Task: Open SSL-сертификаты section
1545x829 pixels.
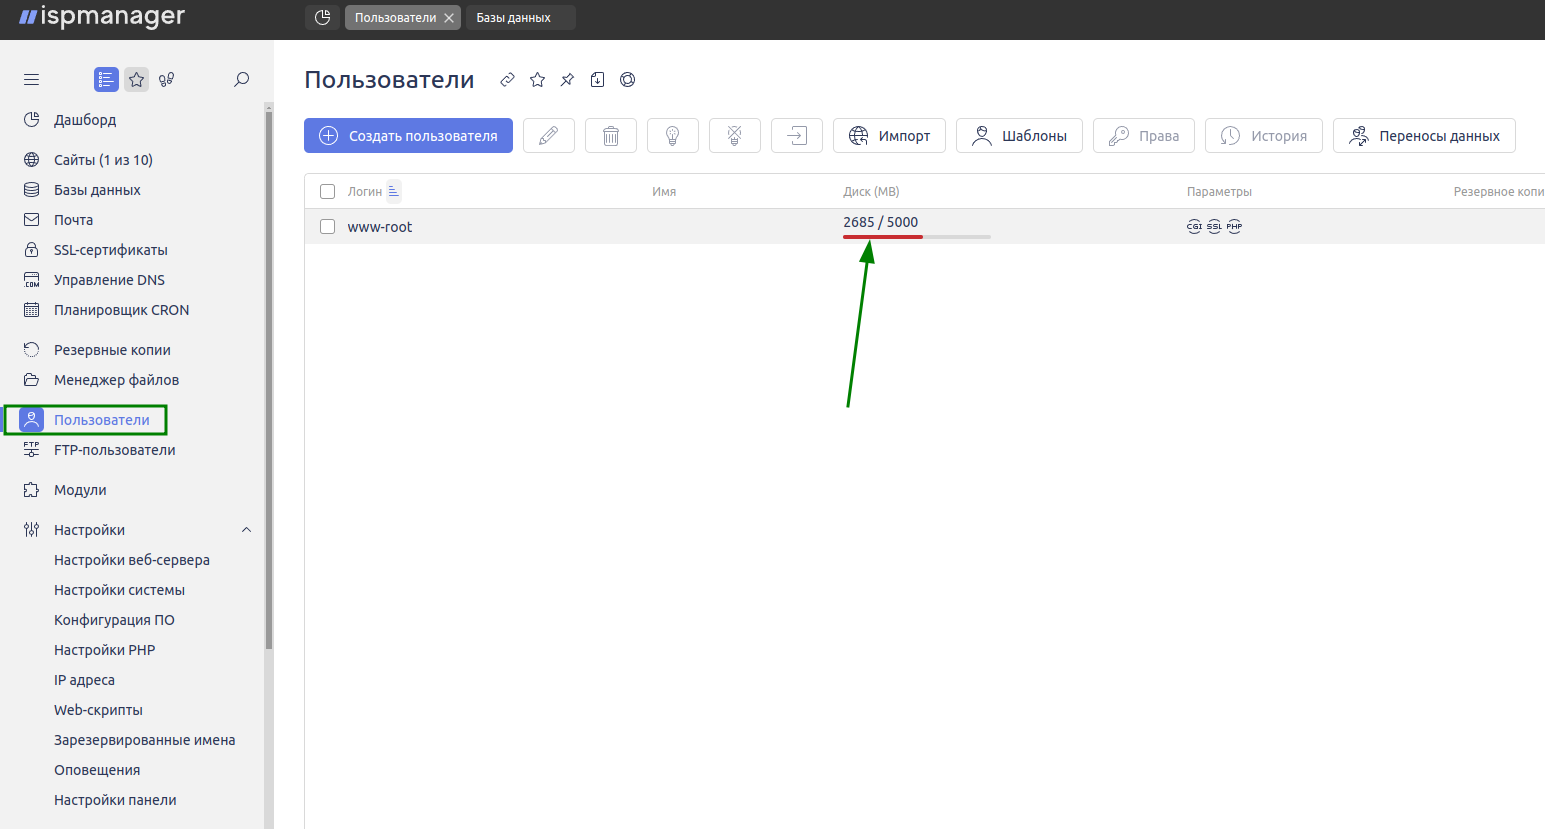Action: [x=111, y=250]
